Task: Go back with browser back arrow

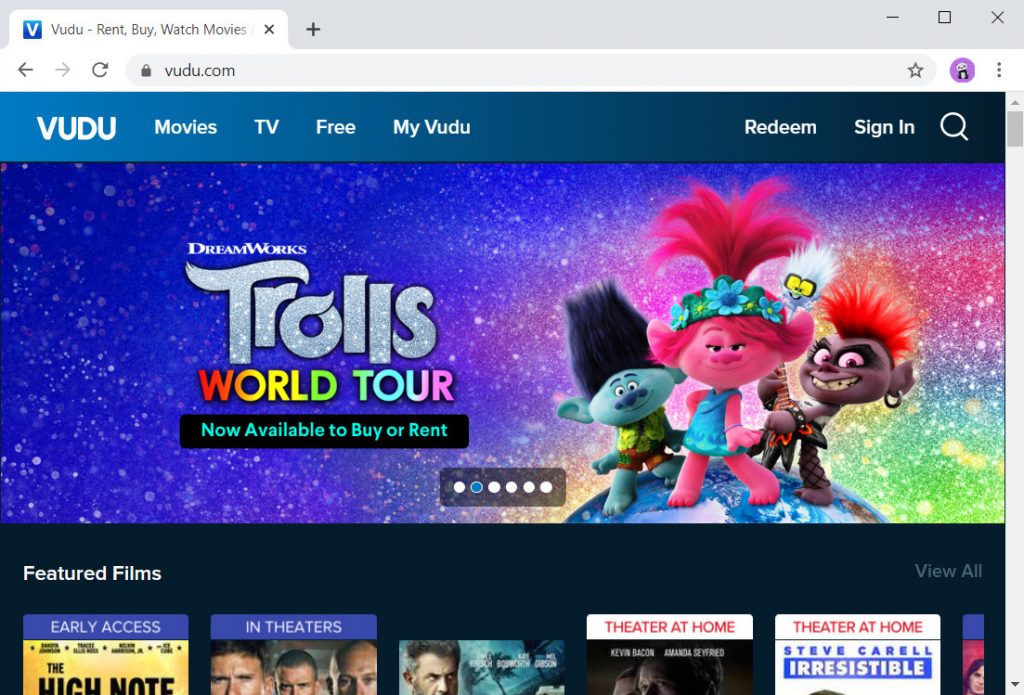Action: (25, 70)
